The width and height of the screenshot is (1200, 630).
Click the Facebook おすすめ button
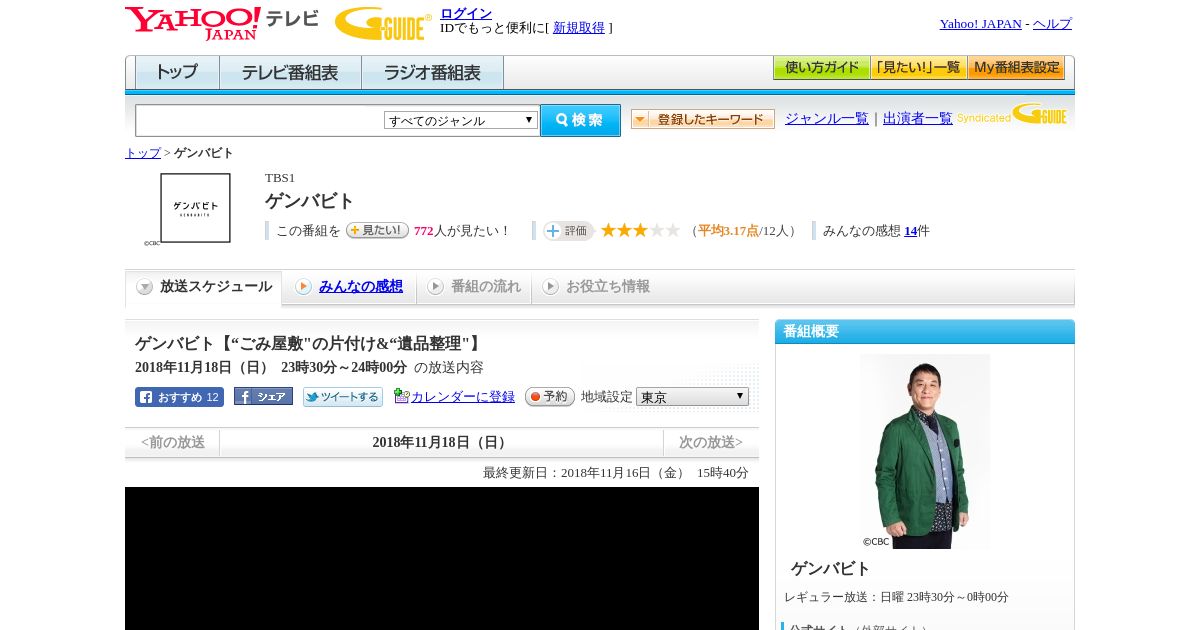click(179, 397)
